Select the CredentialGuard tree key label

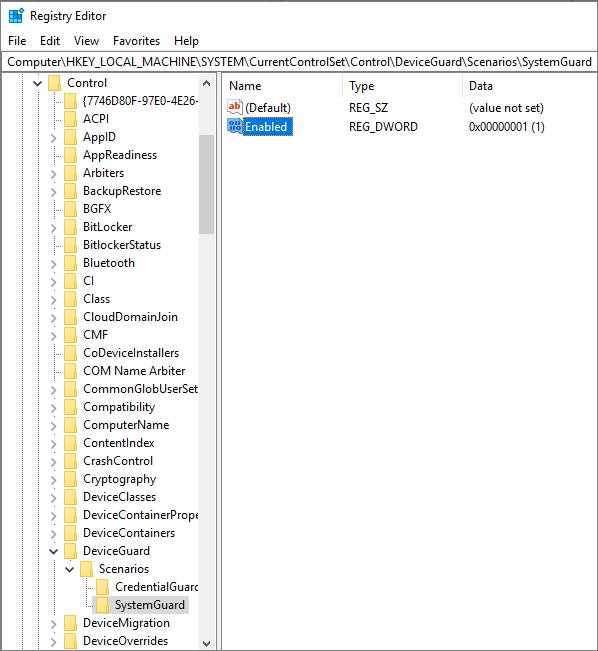157,587
